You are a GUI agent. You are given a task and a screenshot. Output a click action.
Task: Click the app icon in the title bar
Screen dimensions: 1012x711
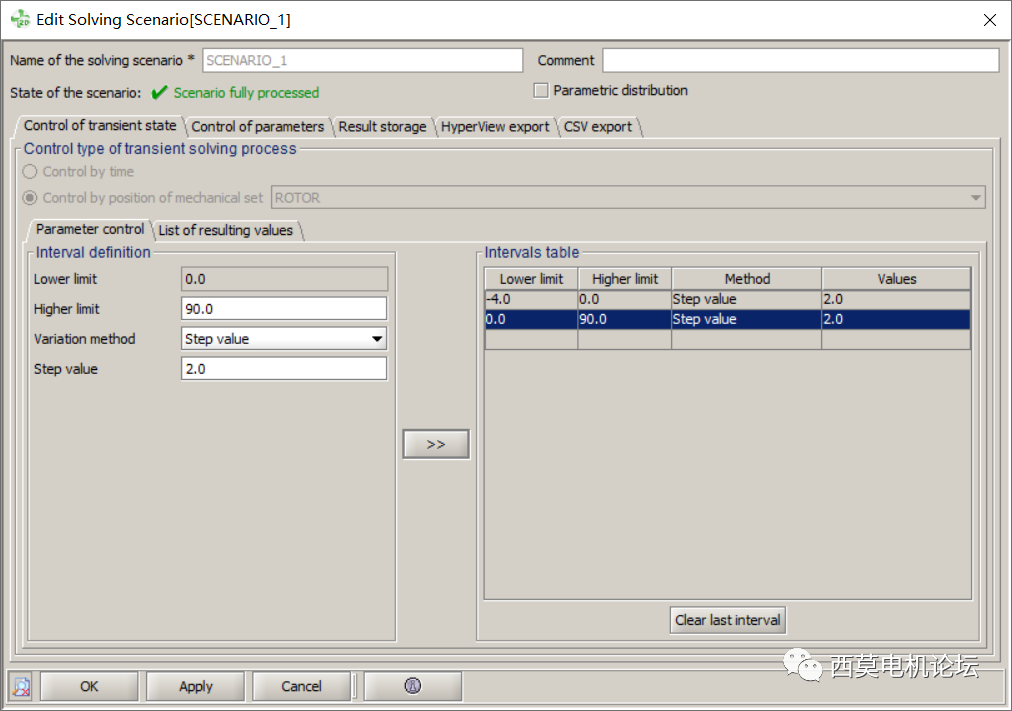[x=20, y=19]
